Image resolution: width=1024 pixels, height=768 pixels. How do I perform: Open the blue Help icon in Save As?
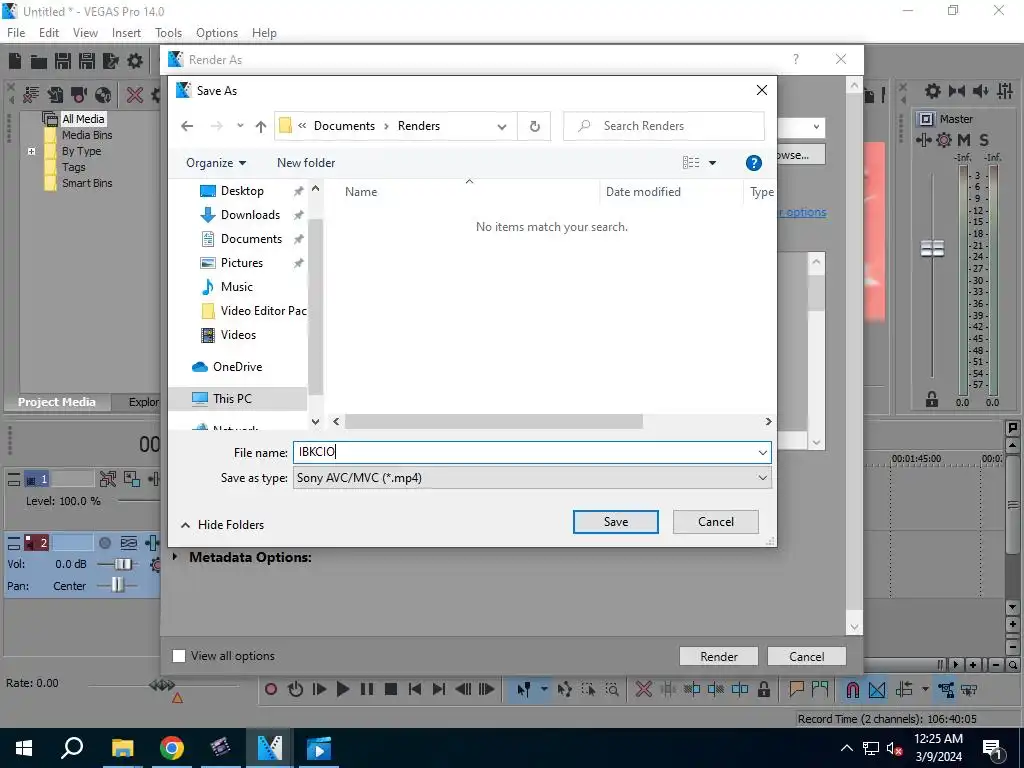point(753,163)
